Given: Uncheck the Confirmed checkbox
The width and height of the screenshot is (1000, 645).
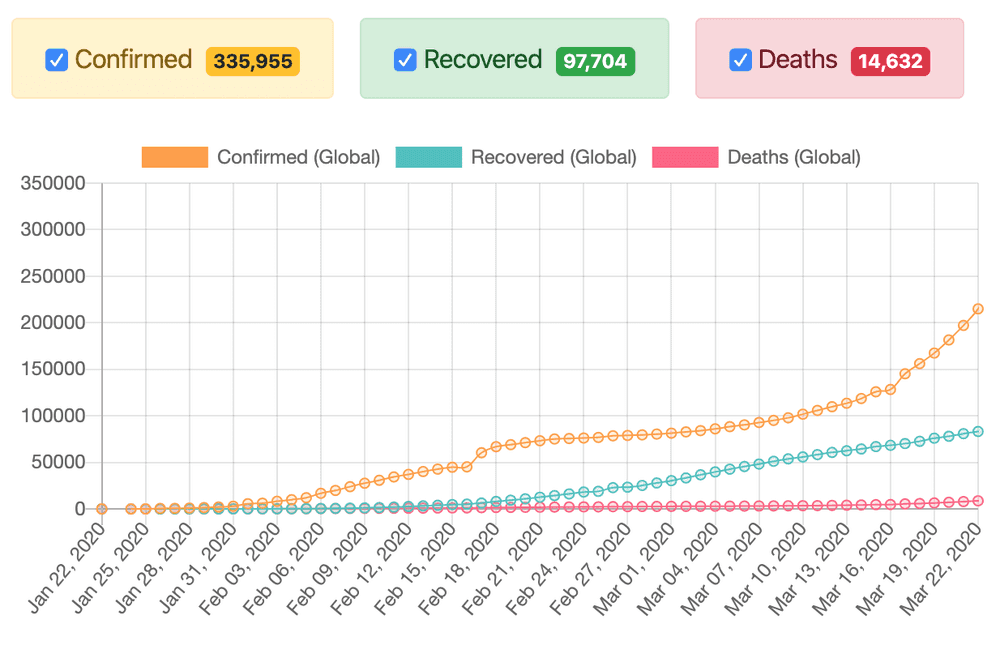Looking at the screenshot, I should click(x=57, y=61).
